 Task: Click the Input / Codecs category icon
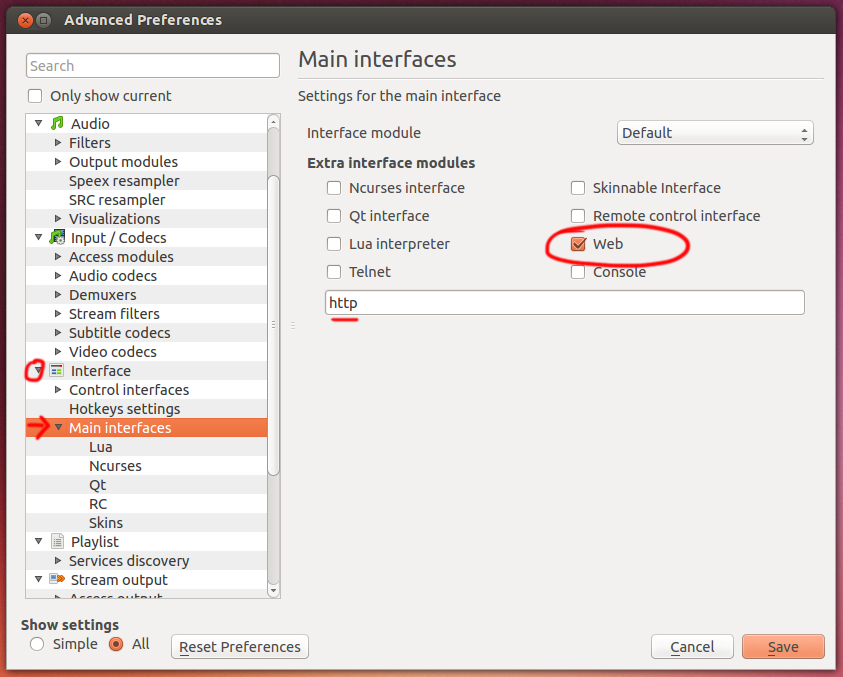point(57,238)
